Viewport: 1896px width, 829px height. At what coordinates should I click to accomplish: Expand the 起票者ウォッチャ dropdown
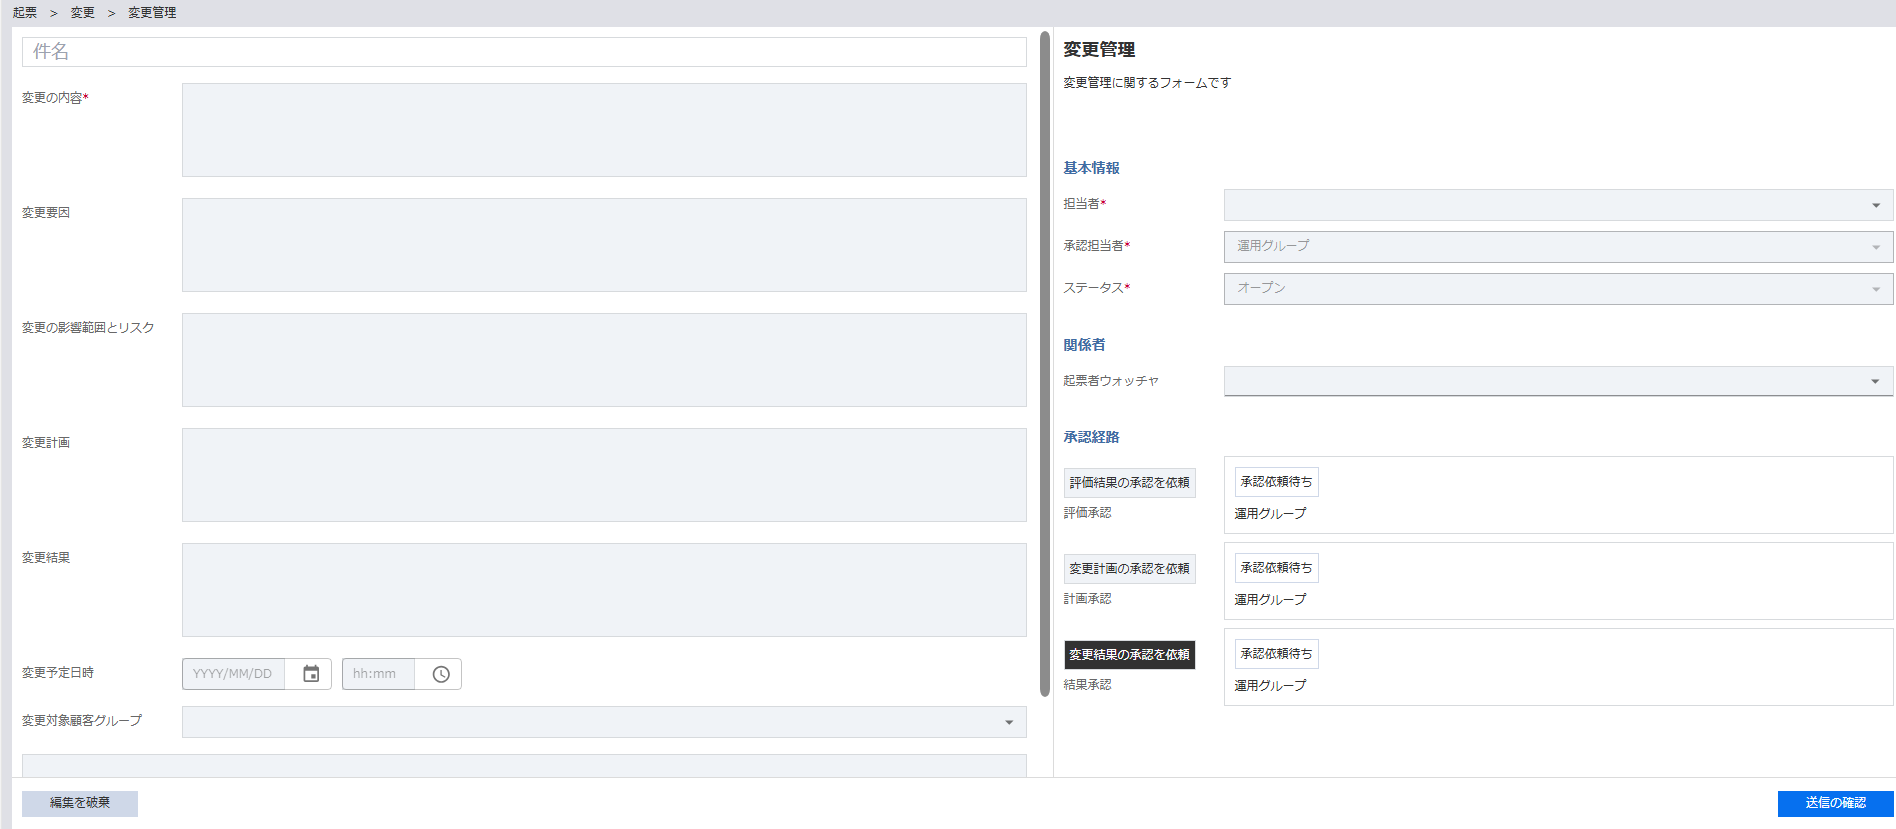tap(1557, 381)
